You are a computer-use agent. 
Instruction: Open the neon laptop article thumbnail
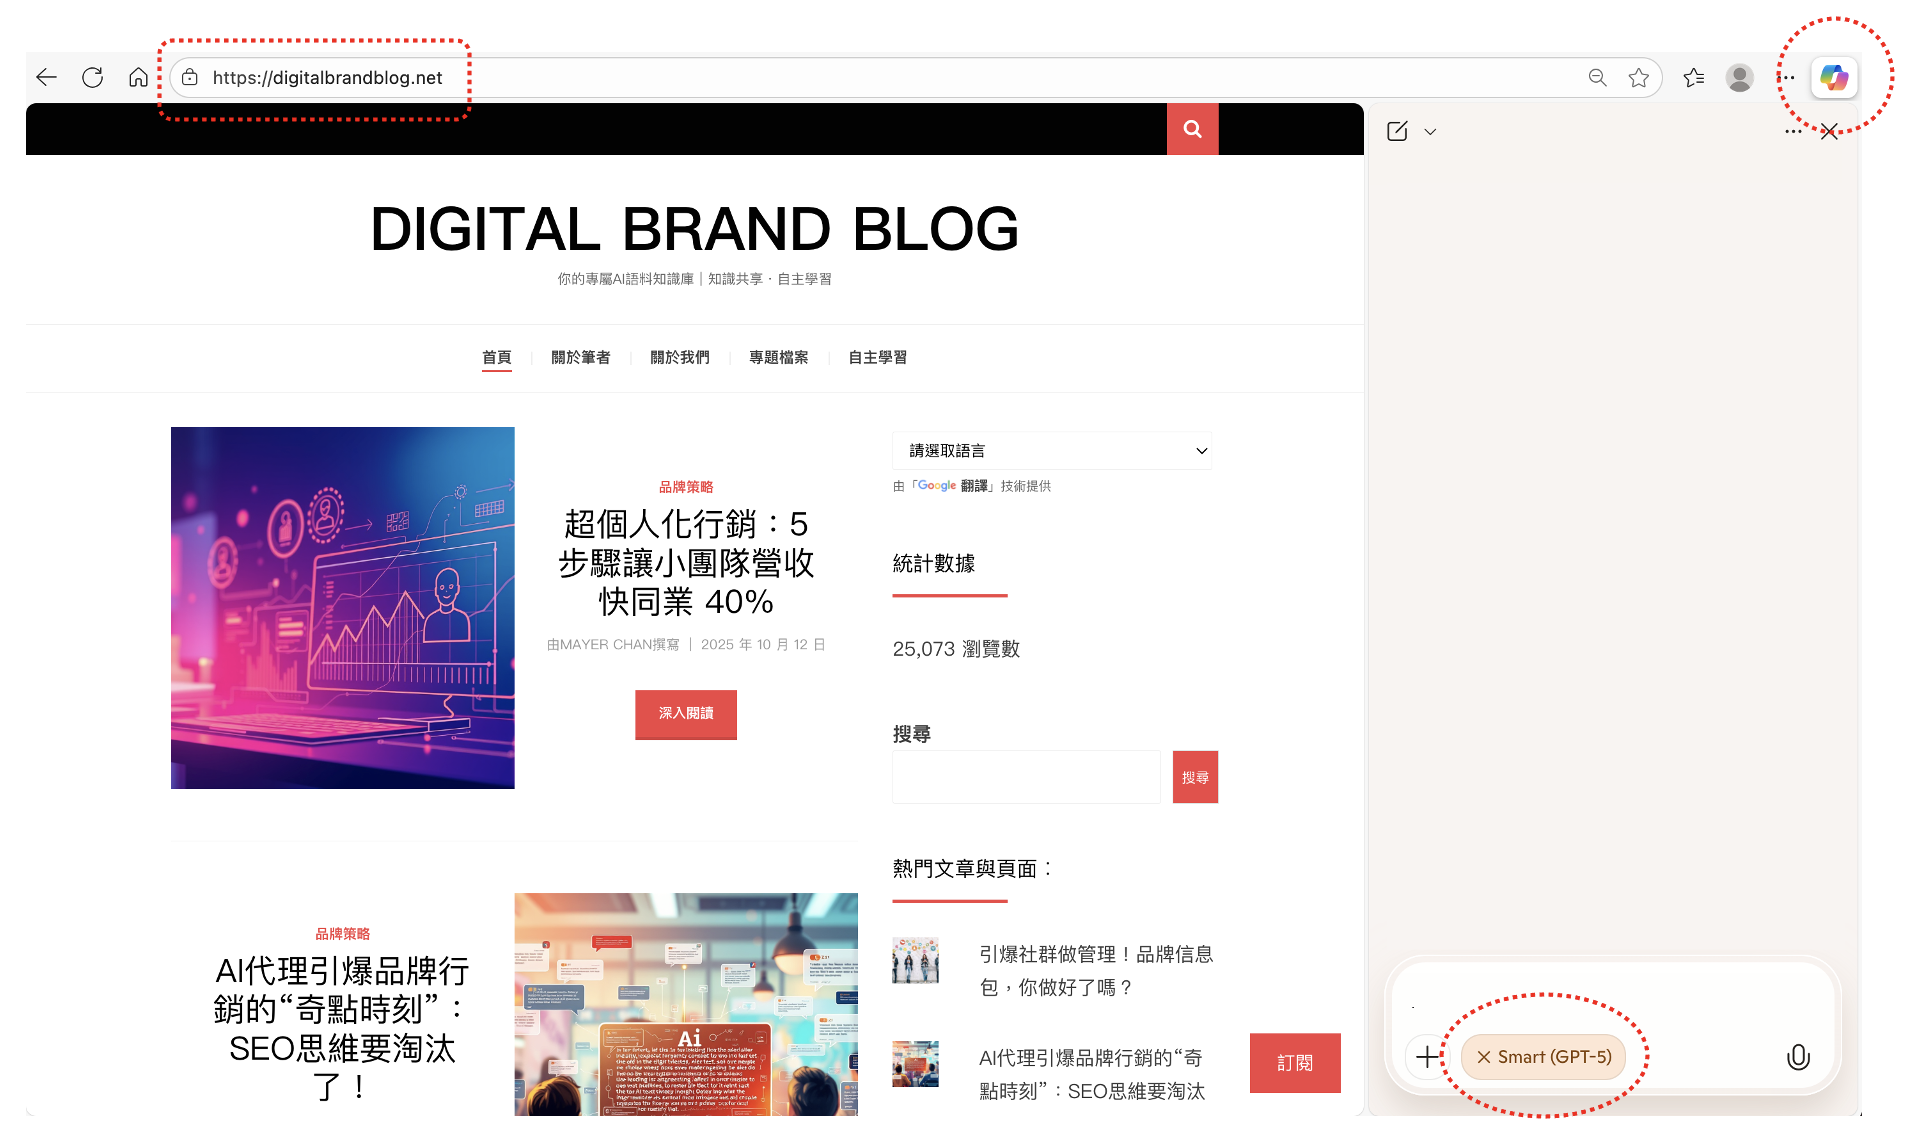pyautogui.click(x=343, y=608)
